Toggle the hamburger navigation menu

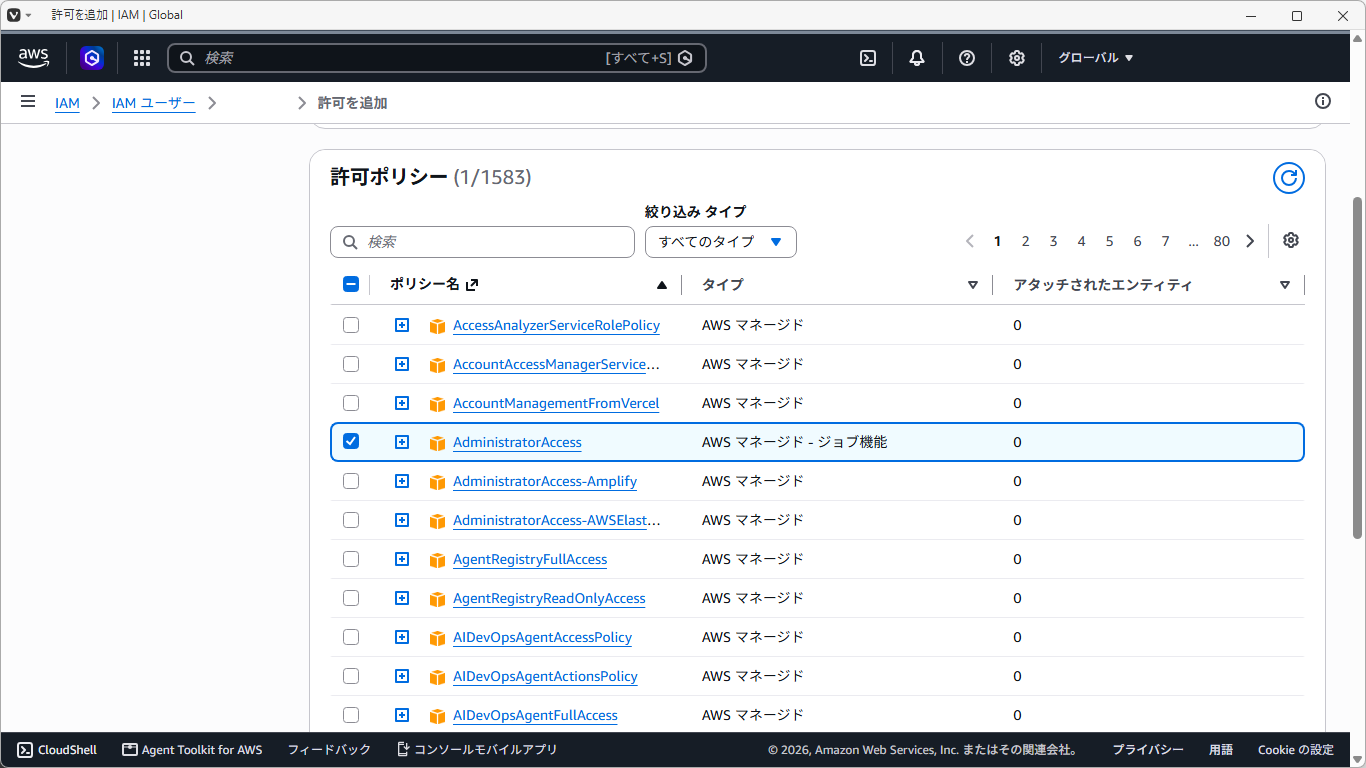coord(28,102)
